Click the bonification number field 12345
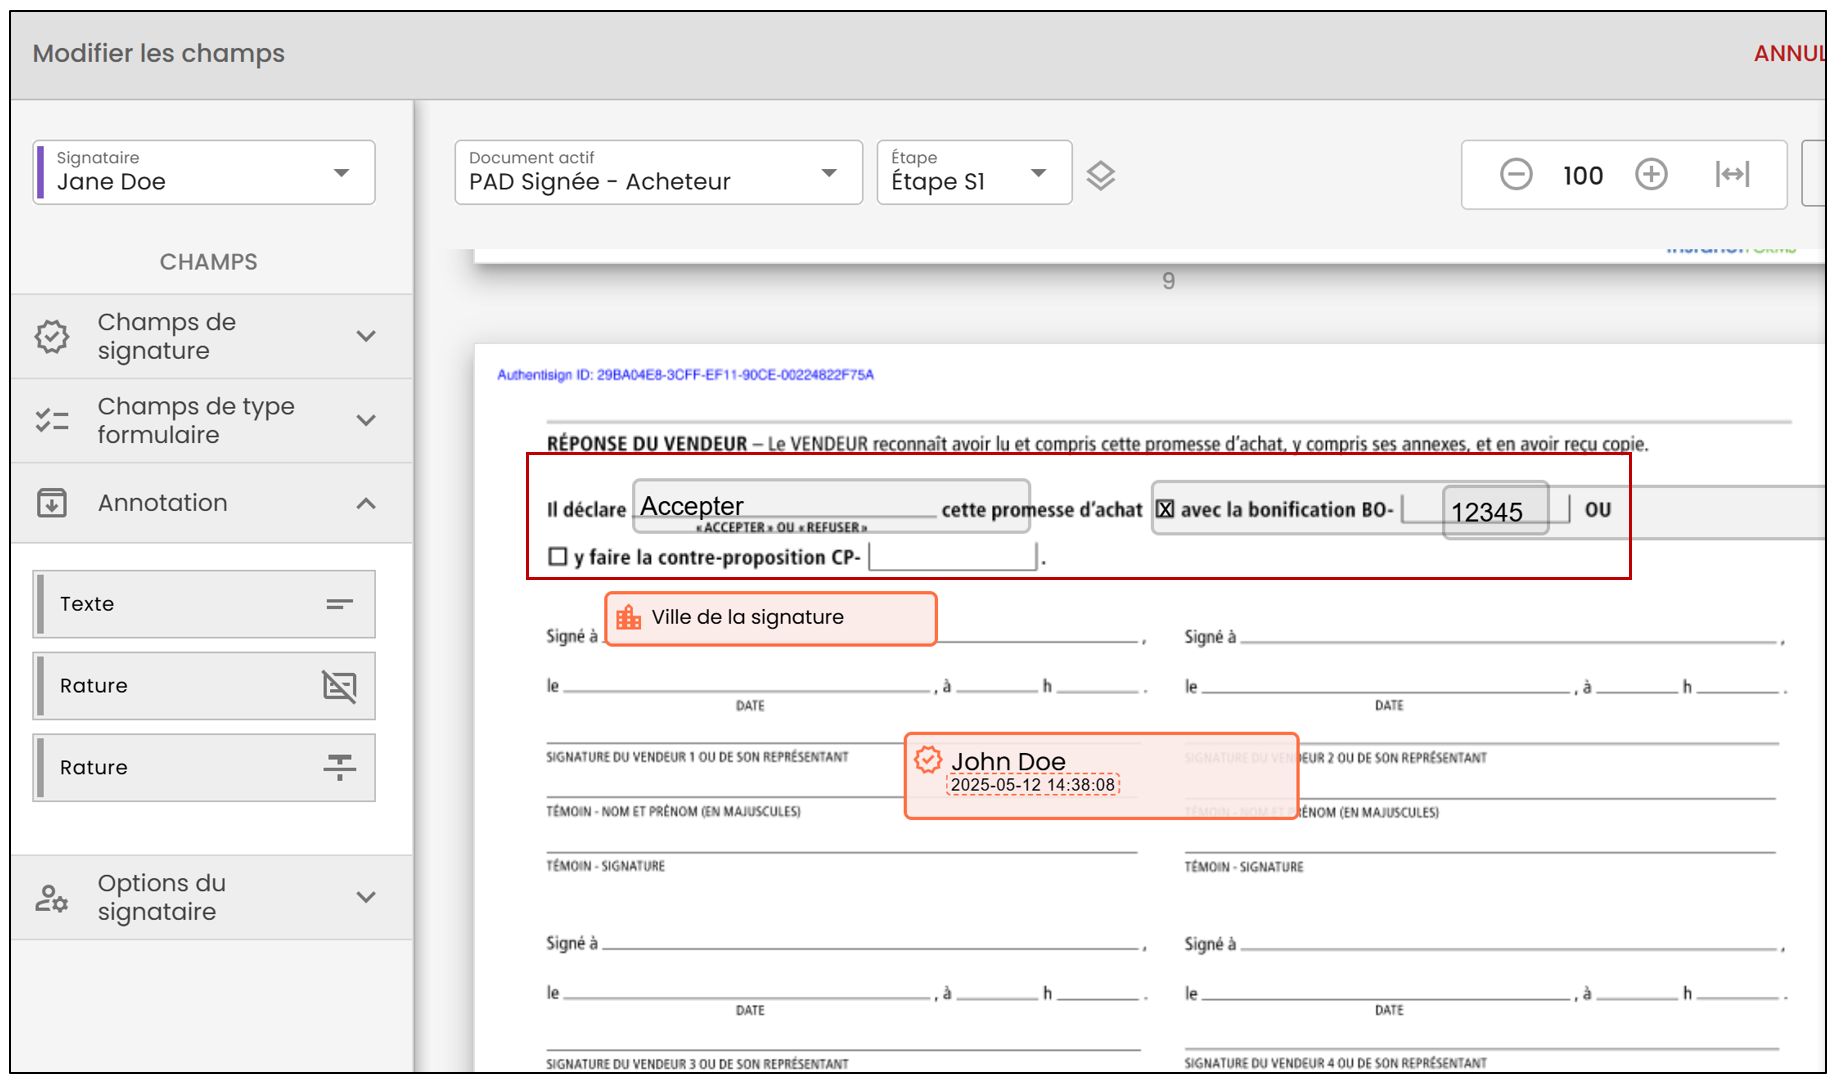The height and width of the screenshot is (1074, 1837). (1496, 510)
